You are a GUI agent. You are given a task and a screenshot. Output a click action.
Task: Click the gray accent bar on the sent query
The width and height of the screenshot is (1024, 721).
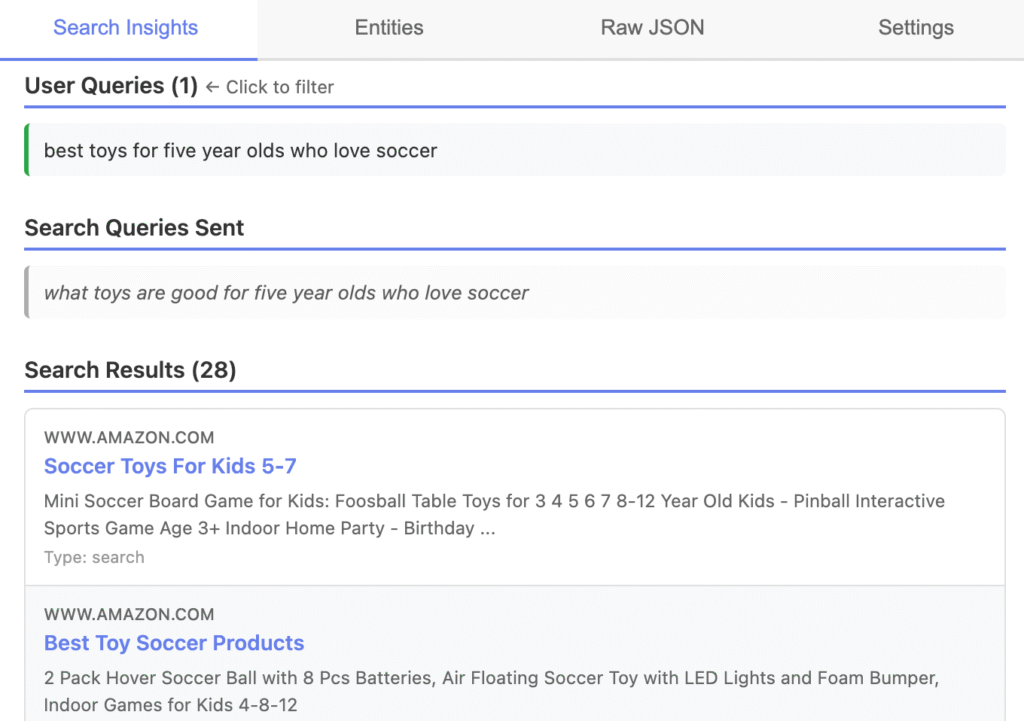(27, 292)
